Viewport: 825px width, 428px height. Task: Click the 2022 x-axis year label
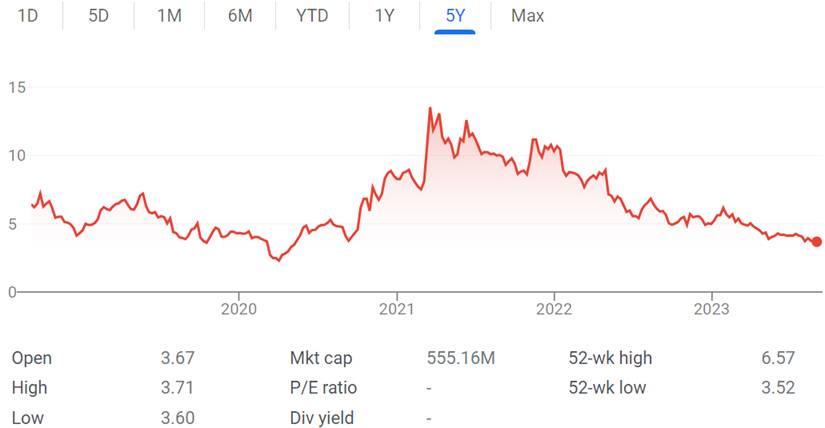tap(554, 308)
